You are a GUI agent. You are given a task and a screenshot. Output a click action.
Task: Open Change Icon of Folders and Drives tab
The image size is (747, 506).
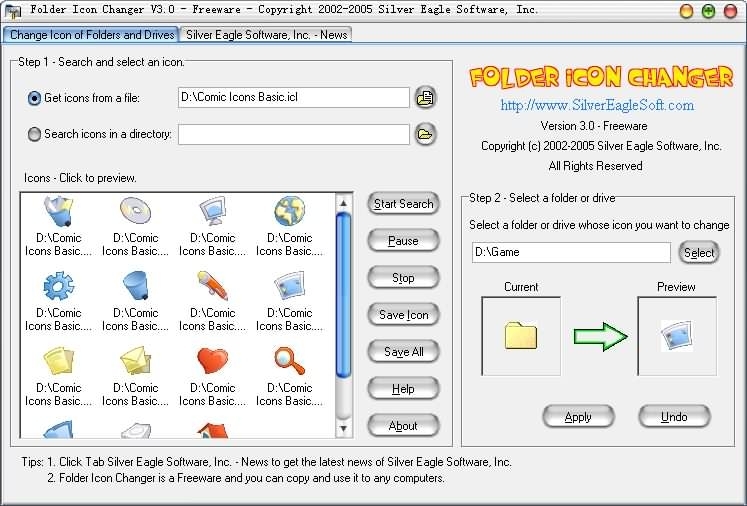[91, 35]
